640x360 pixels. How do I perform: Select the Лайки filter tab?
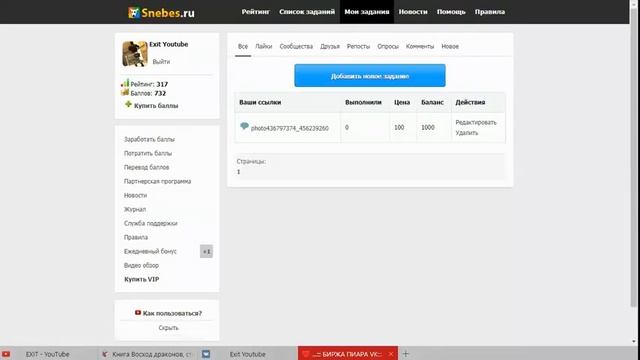point(264,47)
